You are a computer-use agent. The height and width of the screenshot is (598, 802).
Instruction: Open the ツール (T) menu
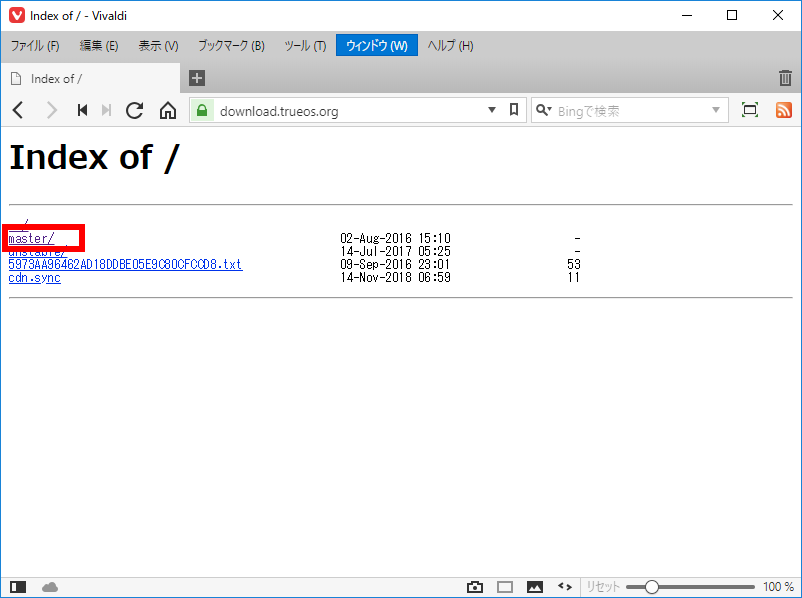[x=305, y=46]
